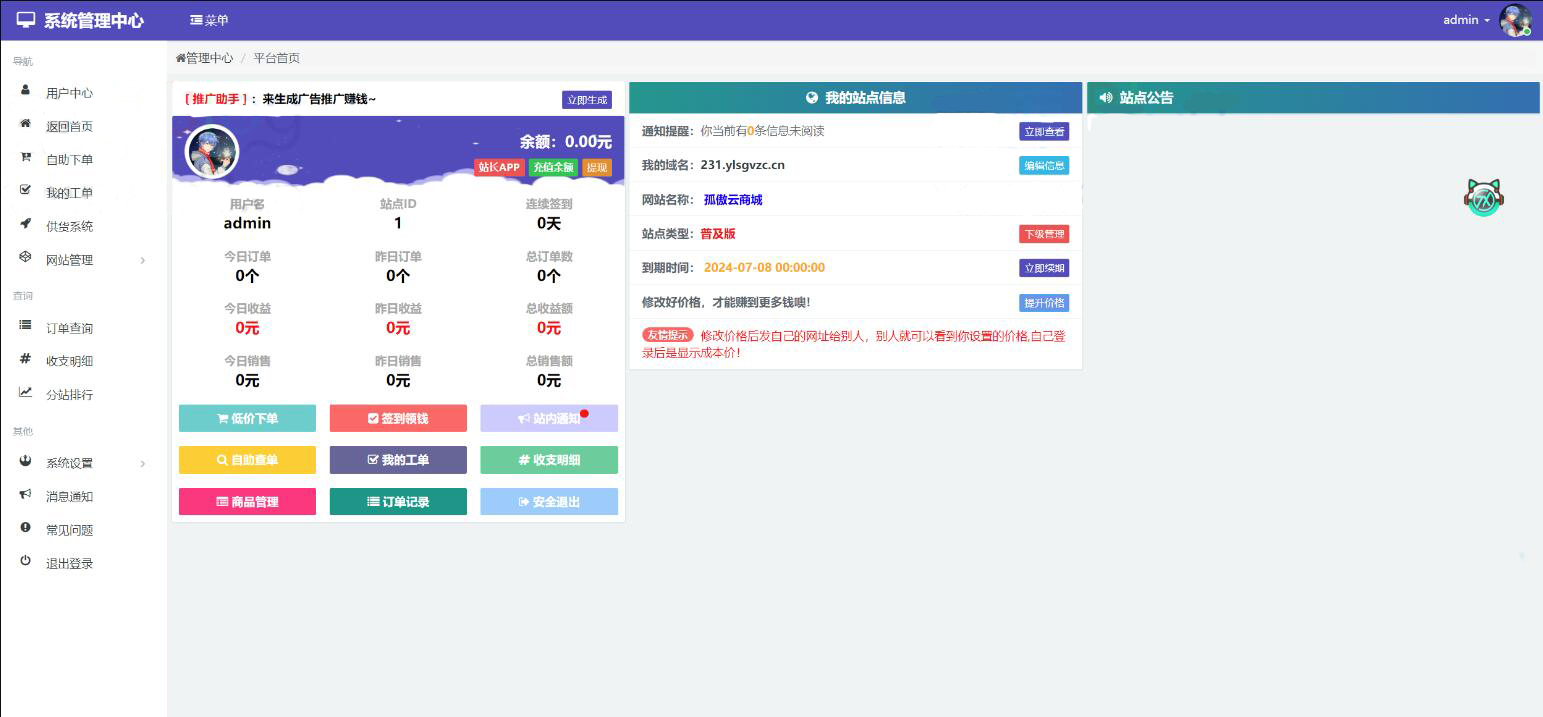This screenshot has height=717, width=1543.
Task: Click the orange 提现 withdrawal button
Action: (596, 167)
